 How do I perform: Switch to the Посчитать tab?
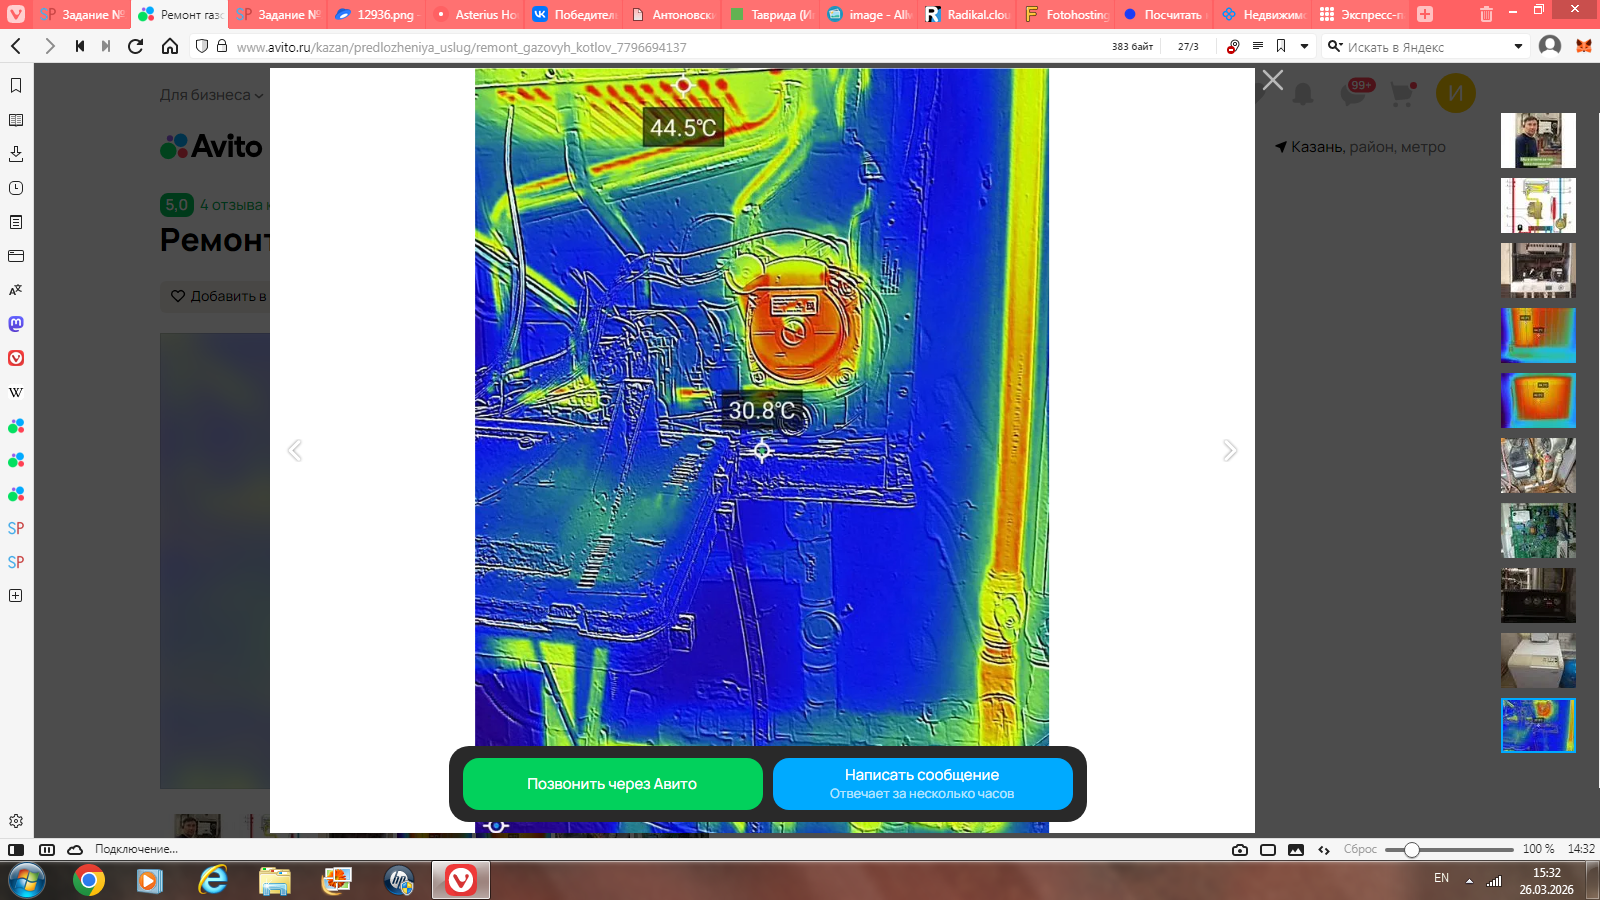coord(1163,15)
